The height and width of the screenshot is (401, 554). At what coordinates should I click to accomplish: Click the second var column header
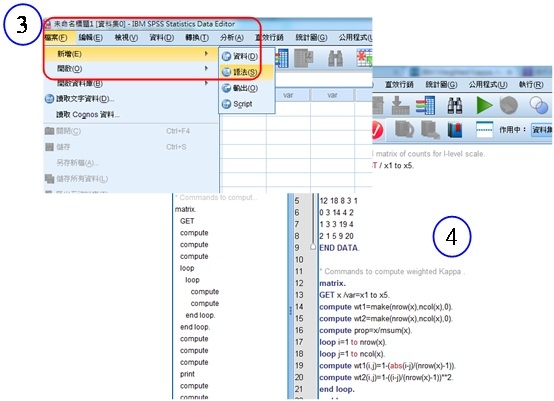click(332, 95)
